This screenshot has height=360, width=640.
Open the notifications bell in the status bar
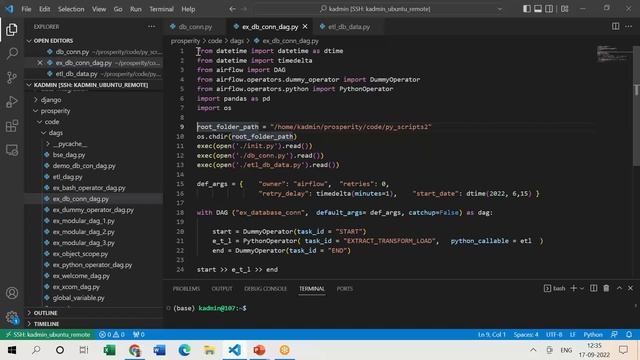(x=629, y=335)
